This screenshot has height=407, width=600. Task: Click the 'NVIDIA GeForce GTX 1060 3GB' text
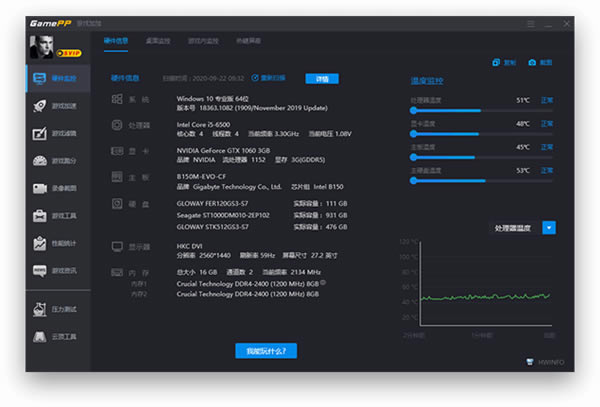(x=223, y=150)
